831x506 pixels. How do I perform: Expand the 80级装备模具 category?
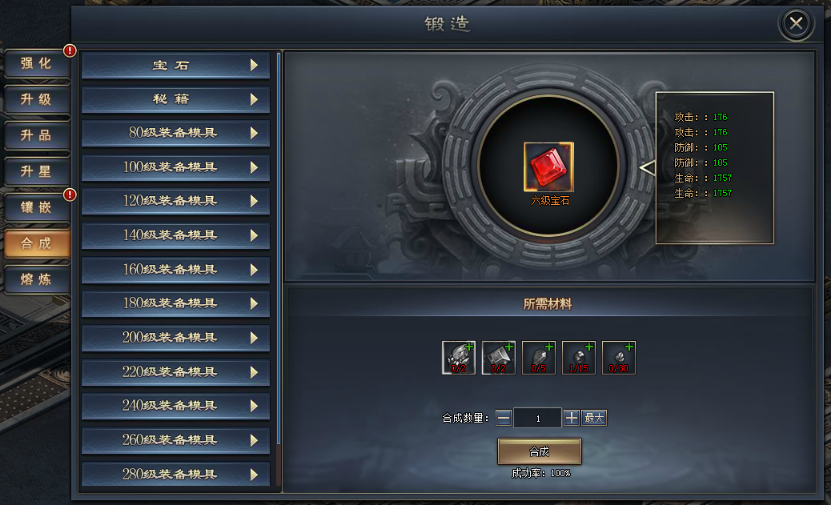176,133
